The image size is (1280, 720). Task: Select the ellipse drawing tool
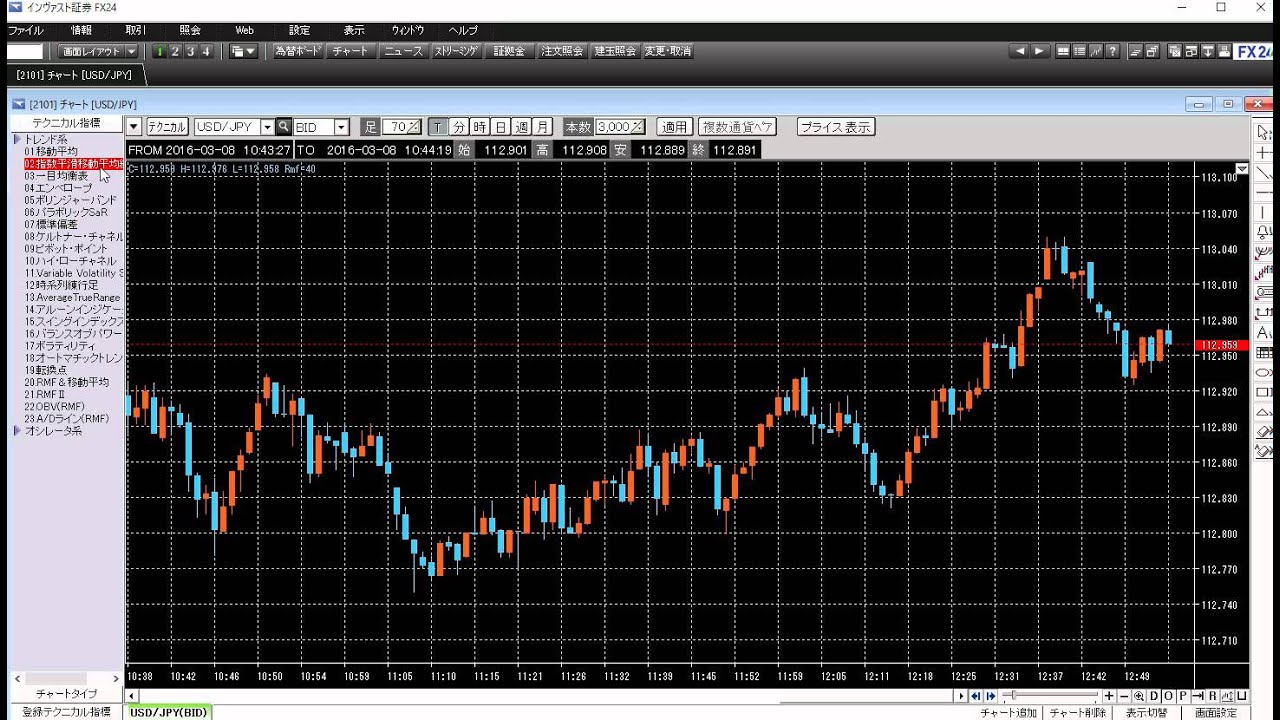1264,372
